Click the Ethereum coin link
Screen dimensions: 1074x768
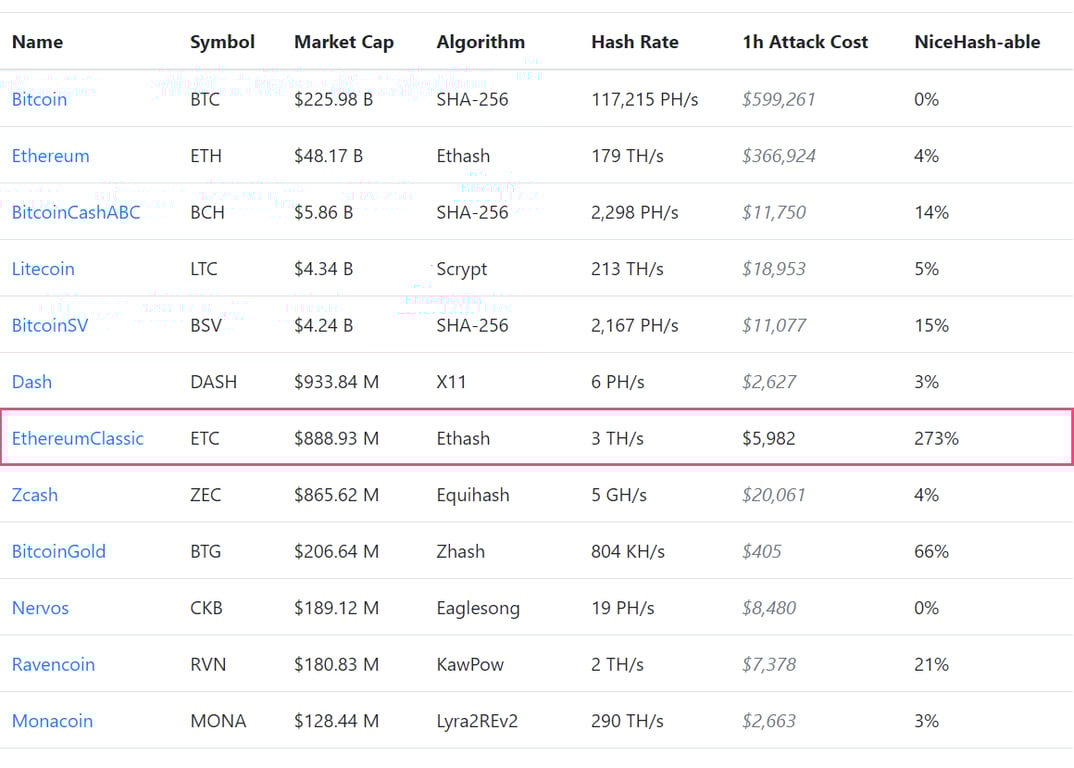tap(50, 156)
